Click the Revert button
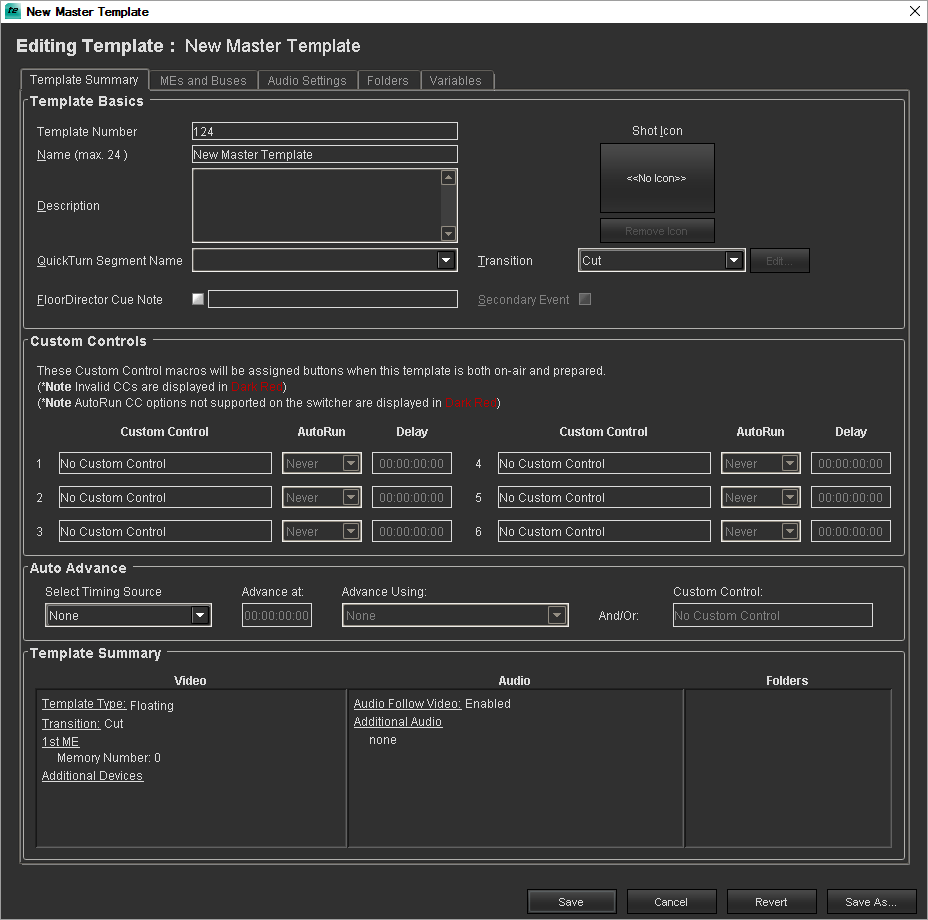Image resolution: width=928 pixels, height=920 pixels. (x=771, y=901)
